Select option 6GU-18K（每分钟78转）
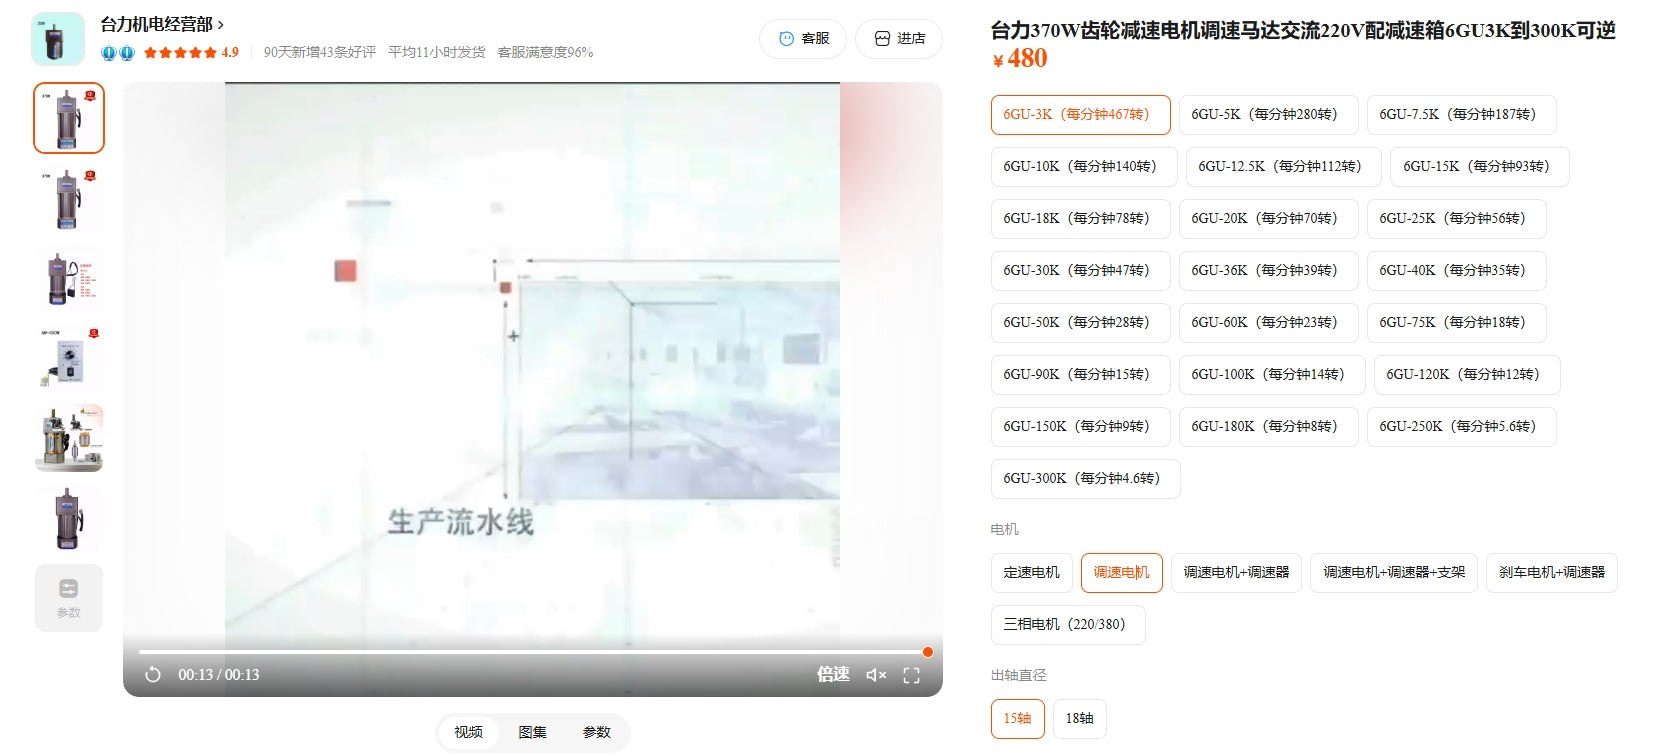The width and height of the screenshot is (1678, 756). (x=1081, y=219)
